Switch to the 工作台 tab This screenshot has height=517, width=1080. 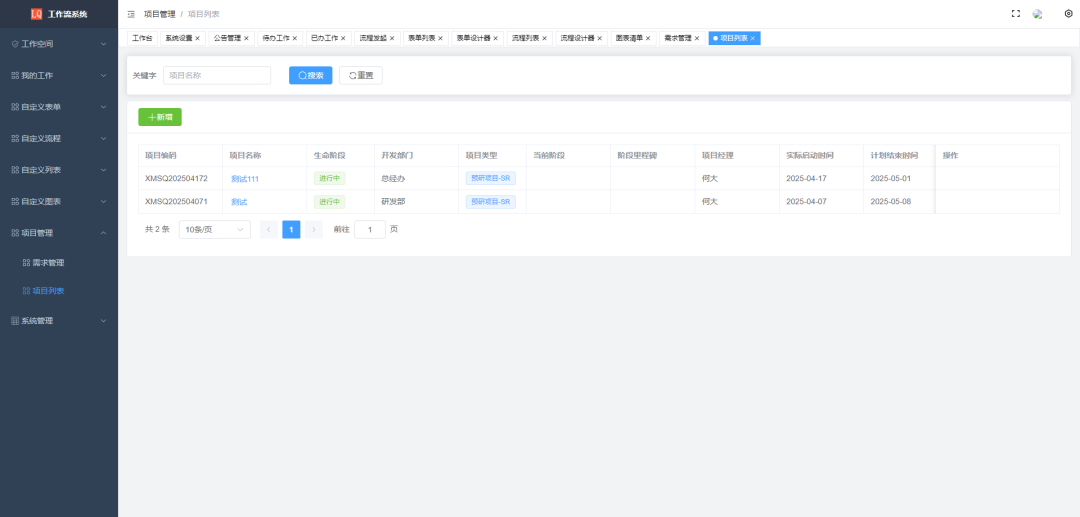tap(143, 39)
